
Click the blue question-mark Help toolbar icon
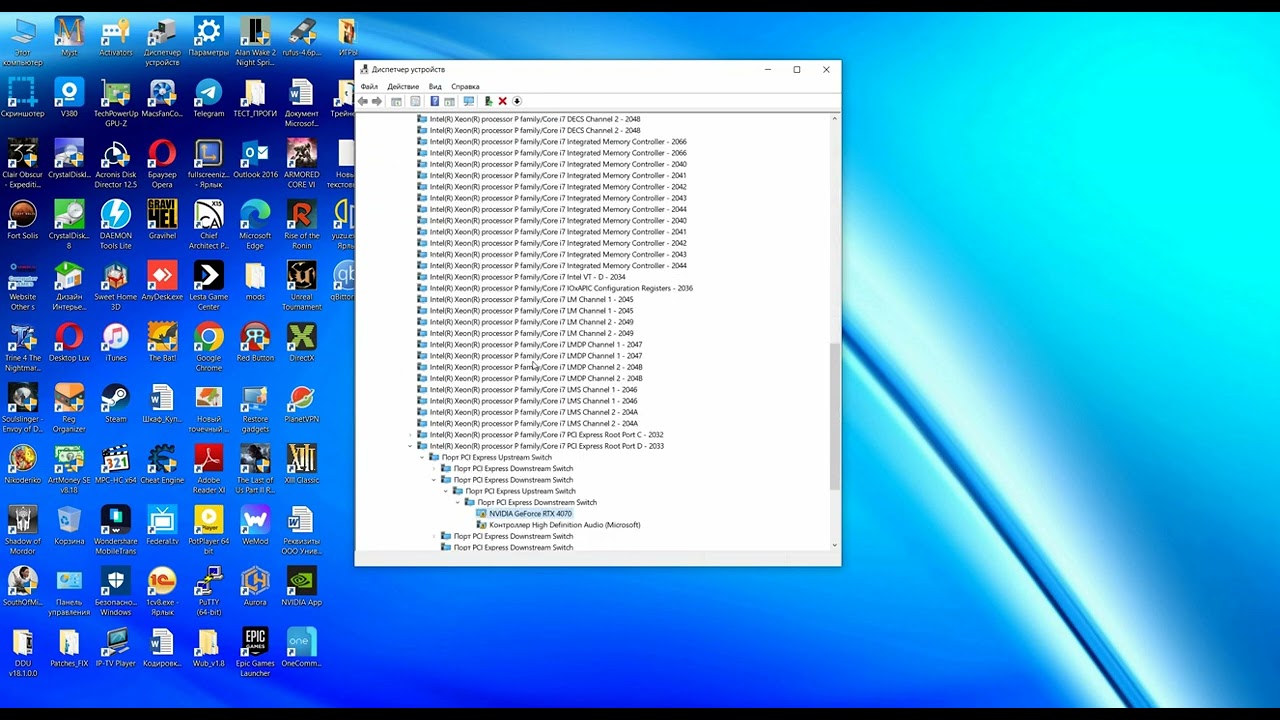pos(434,101)
